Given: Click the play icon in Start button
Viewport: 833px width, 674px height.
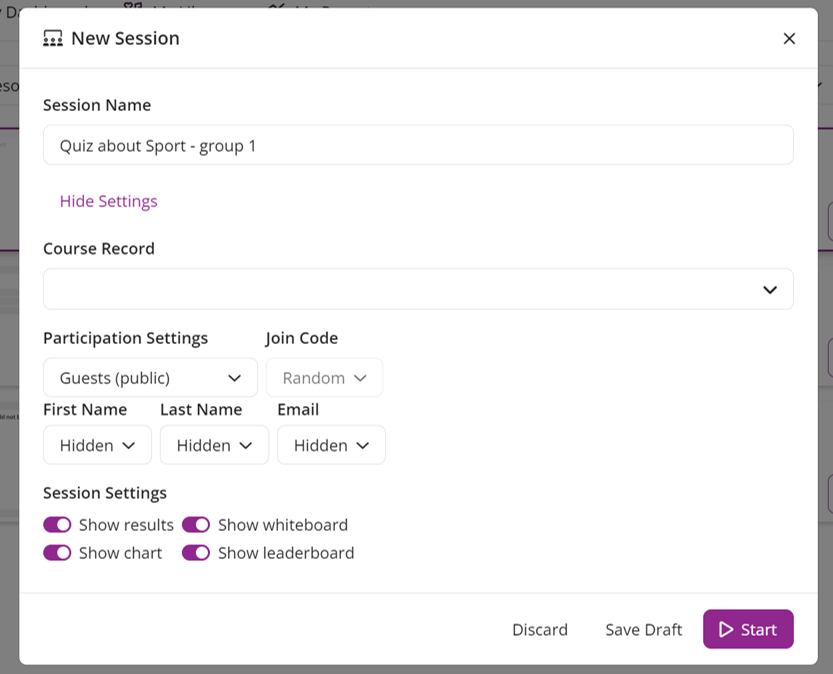Looking at the screenshot, I should (726, 629).
